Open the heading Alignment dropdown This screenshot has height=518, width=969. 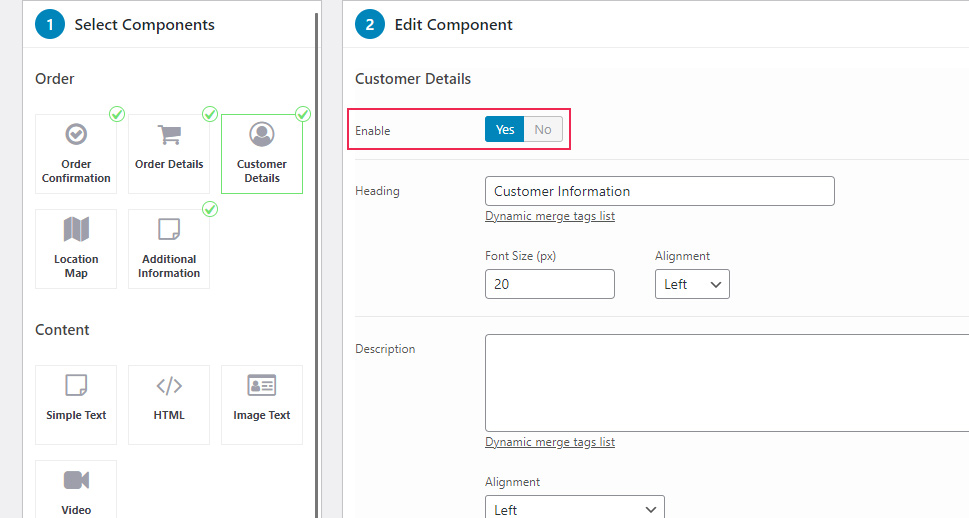(692, 284)
